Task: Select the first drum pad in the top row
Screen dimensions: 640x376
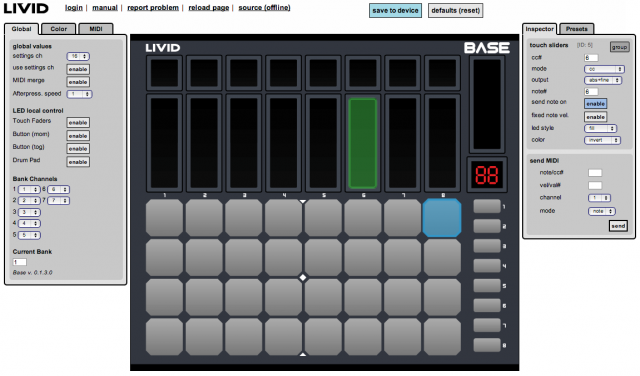Action: 164,218
